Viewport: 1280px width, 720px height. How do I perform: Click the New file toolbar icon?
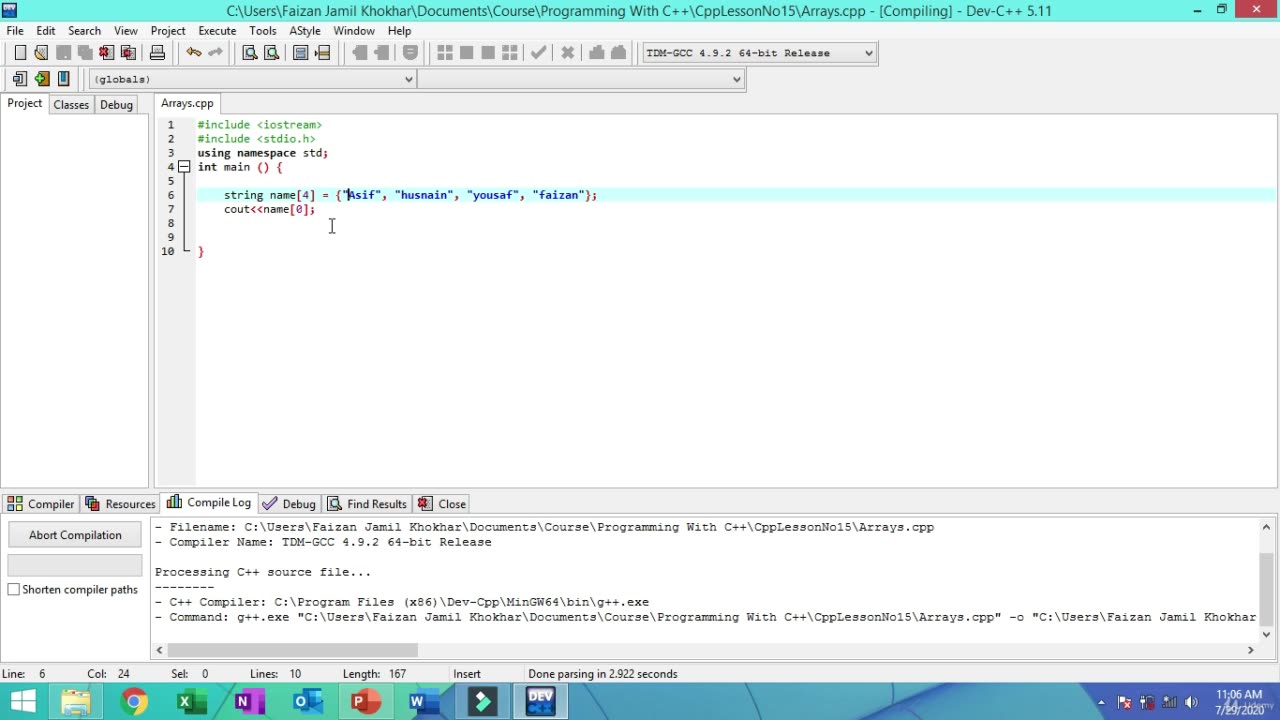coord(20,53)
